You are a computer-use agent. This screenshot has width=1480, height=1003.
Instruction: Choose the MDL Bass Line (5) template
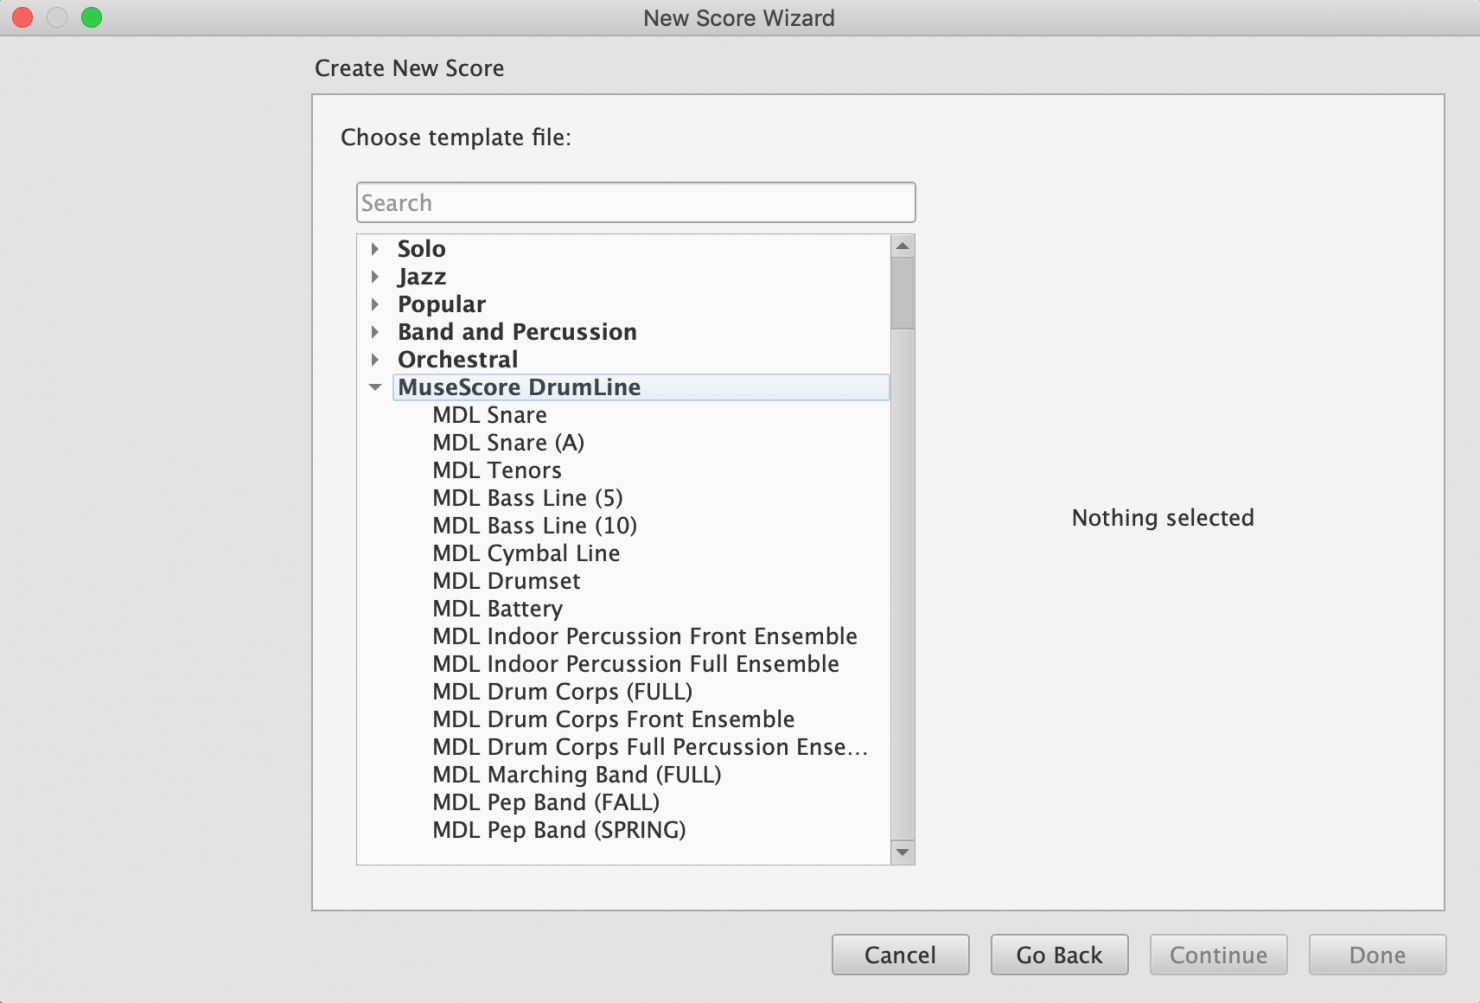pyautogui.click(x=526, y=497)
